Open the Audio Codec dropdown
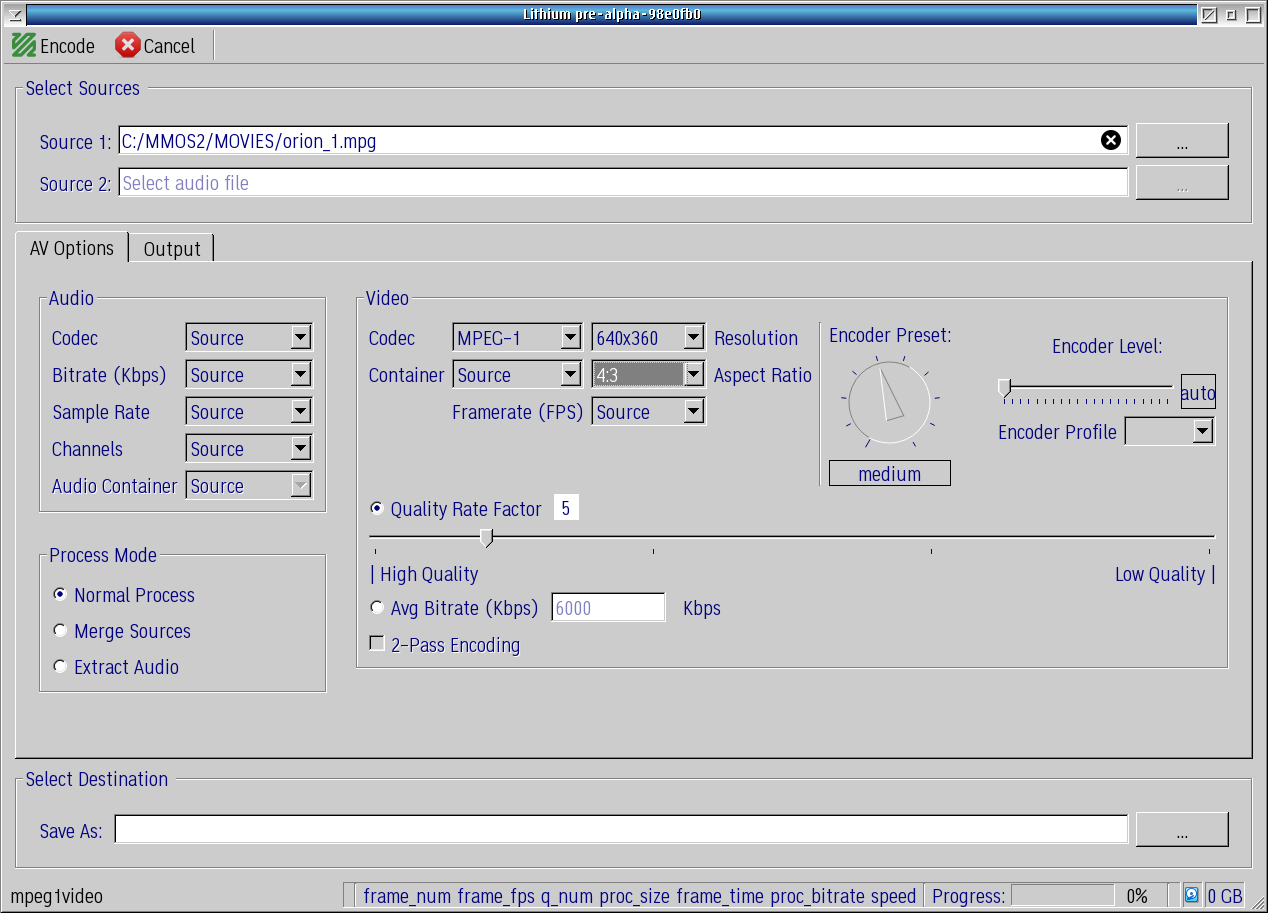The image size is (1268, 913). click(249, 338)
